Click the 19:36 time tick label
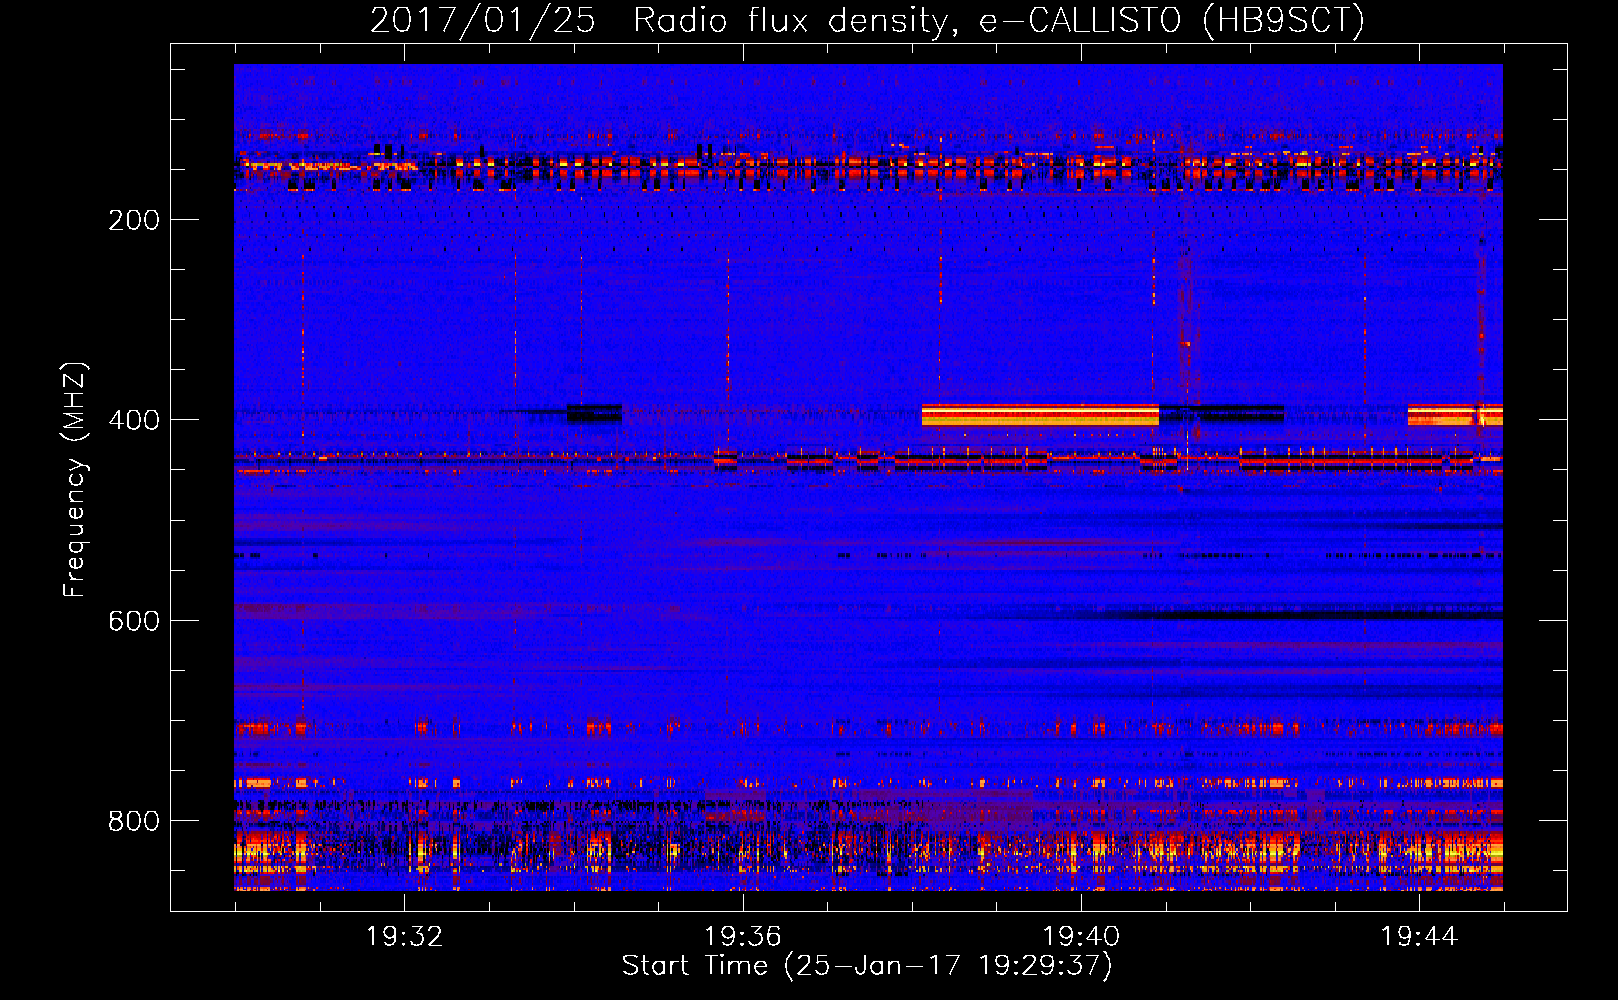Image resolution: width=1618 pixels, height=1000 pixels. tap(743, 937)
